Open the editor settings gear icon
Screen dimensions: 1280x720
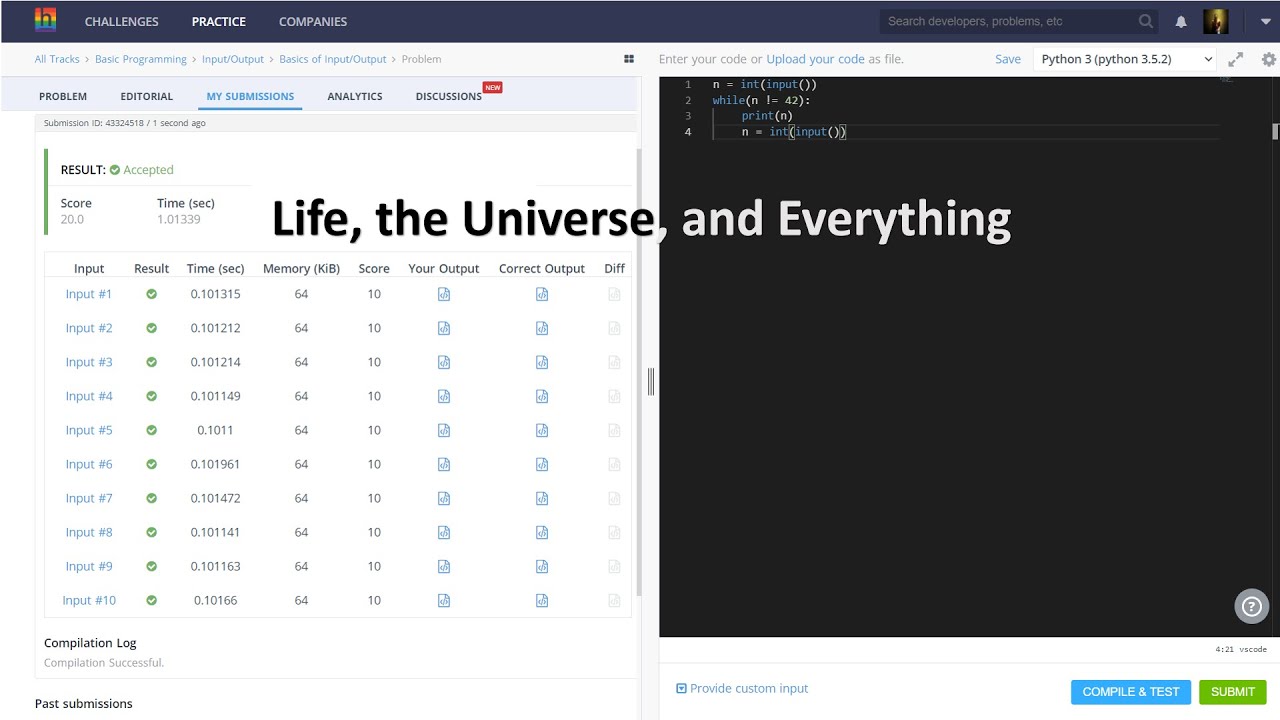point(1269,59)
